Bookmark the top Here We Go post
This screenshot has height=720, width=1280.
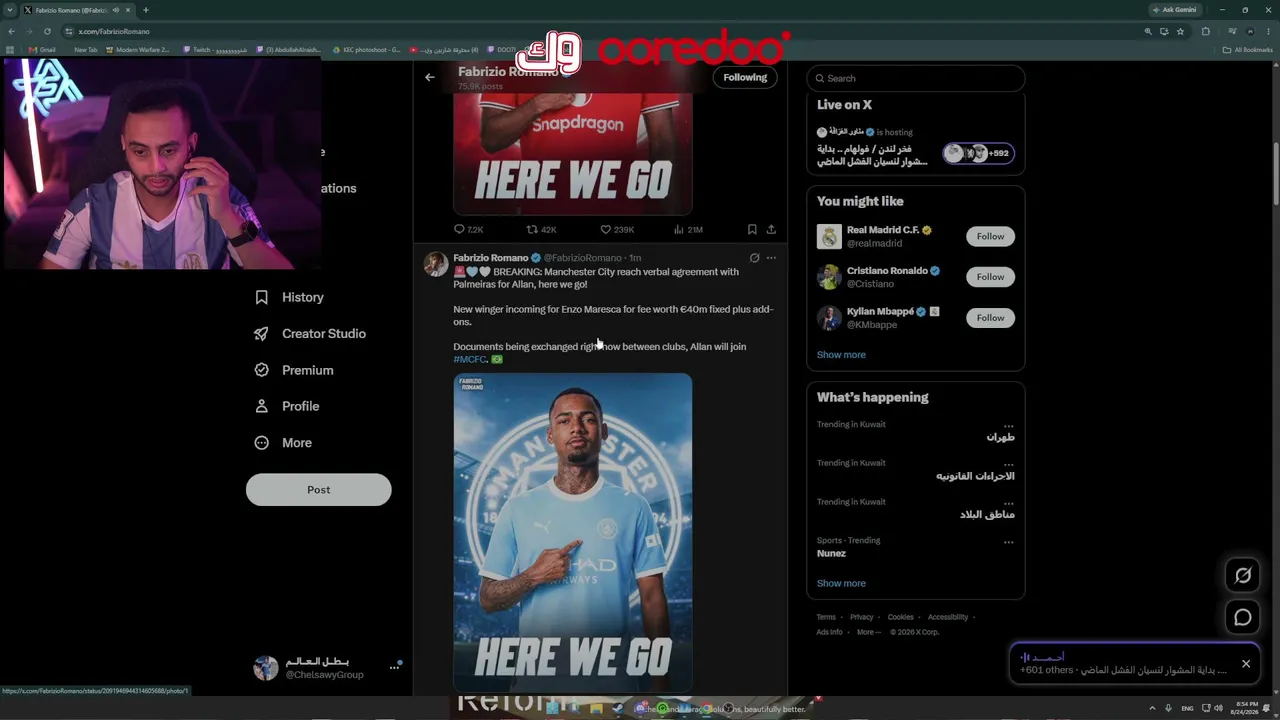coord(752,229)
